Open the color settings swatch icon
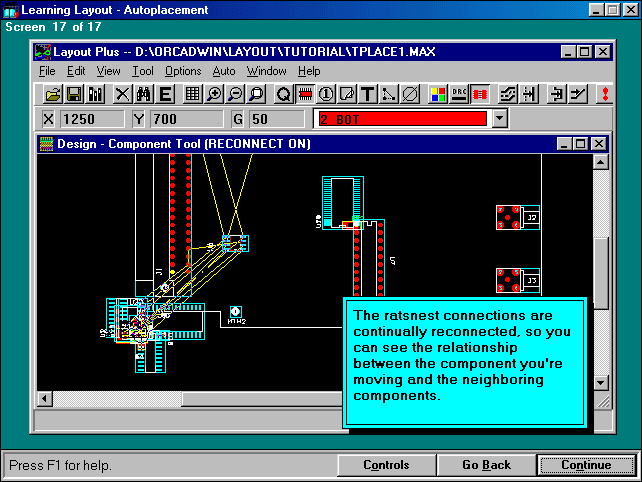 point(438,94)
